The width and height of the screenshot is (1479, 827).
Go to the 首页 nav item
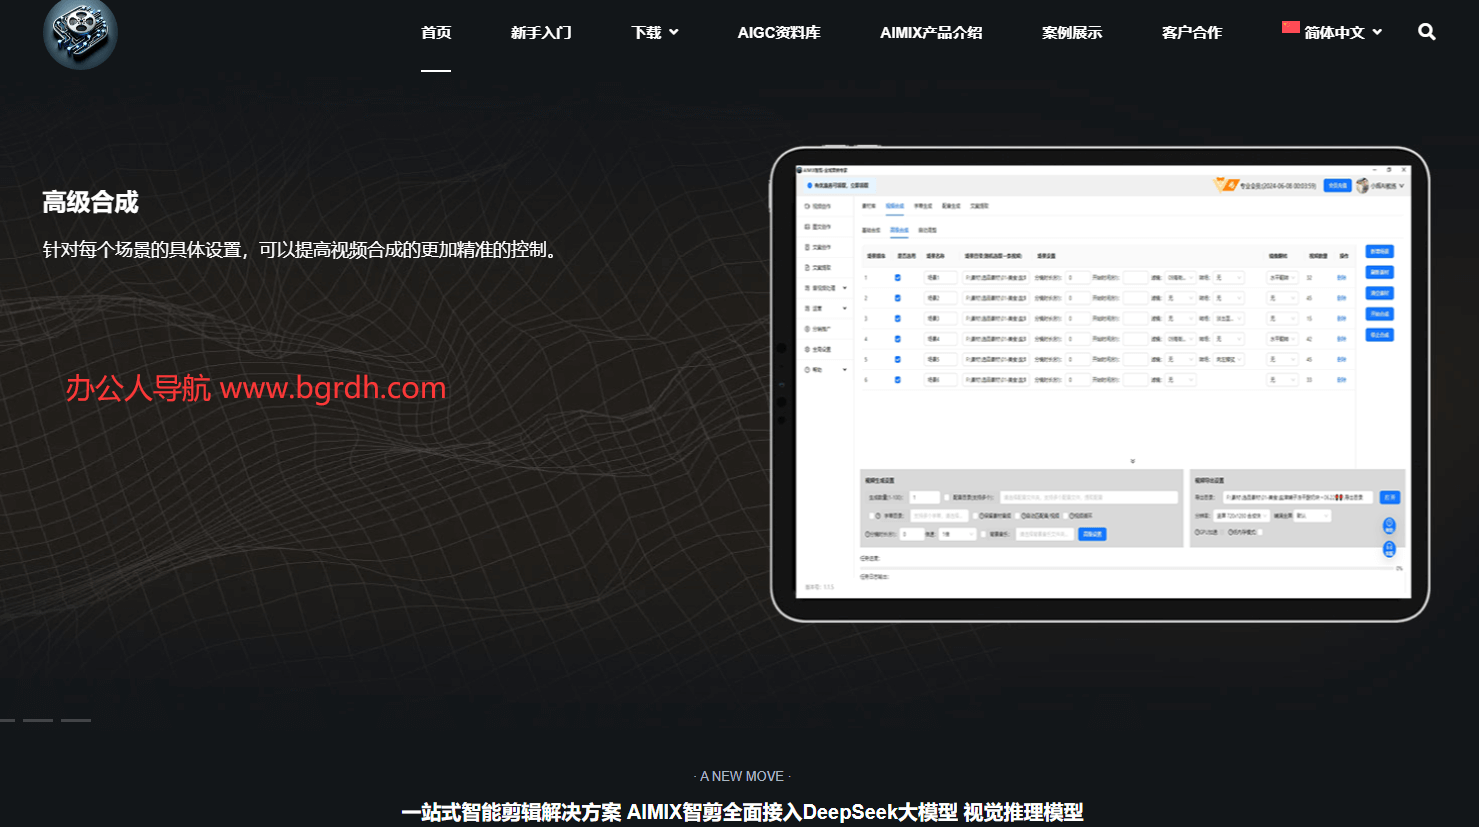coord(436,33)
